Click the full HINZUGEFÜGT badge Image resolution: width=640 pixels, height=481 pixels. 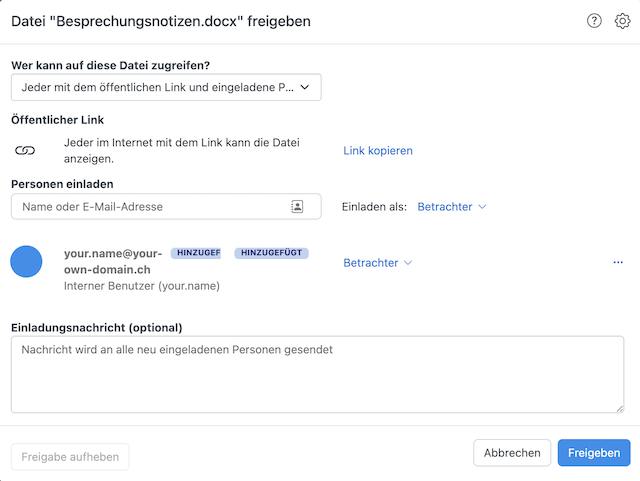pyautogui.click(x=271, y=253)
